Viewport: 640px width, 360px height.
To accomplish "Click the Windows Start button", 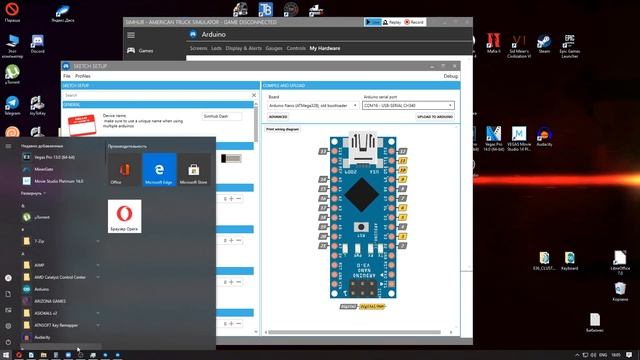I will click(x=6, y=355).
